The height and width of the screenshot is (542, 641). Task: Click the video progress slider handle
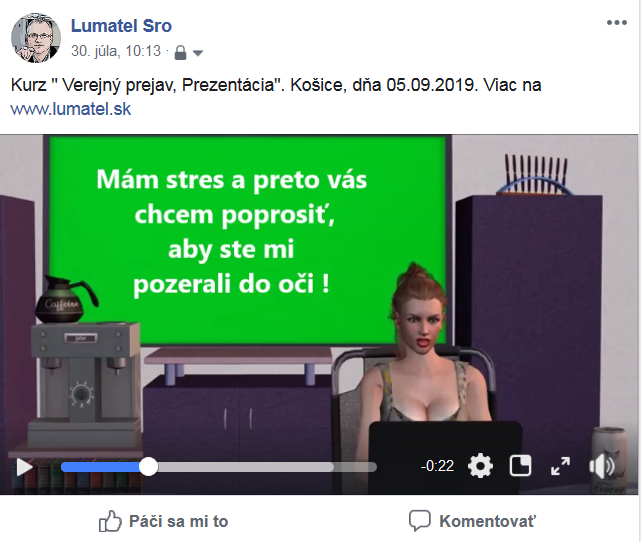tap(148, 466)
